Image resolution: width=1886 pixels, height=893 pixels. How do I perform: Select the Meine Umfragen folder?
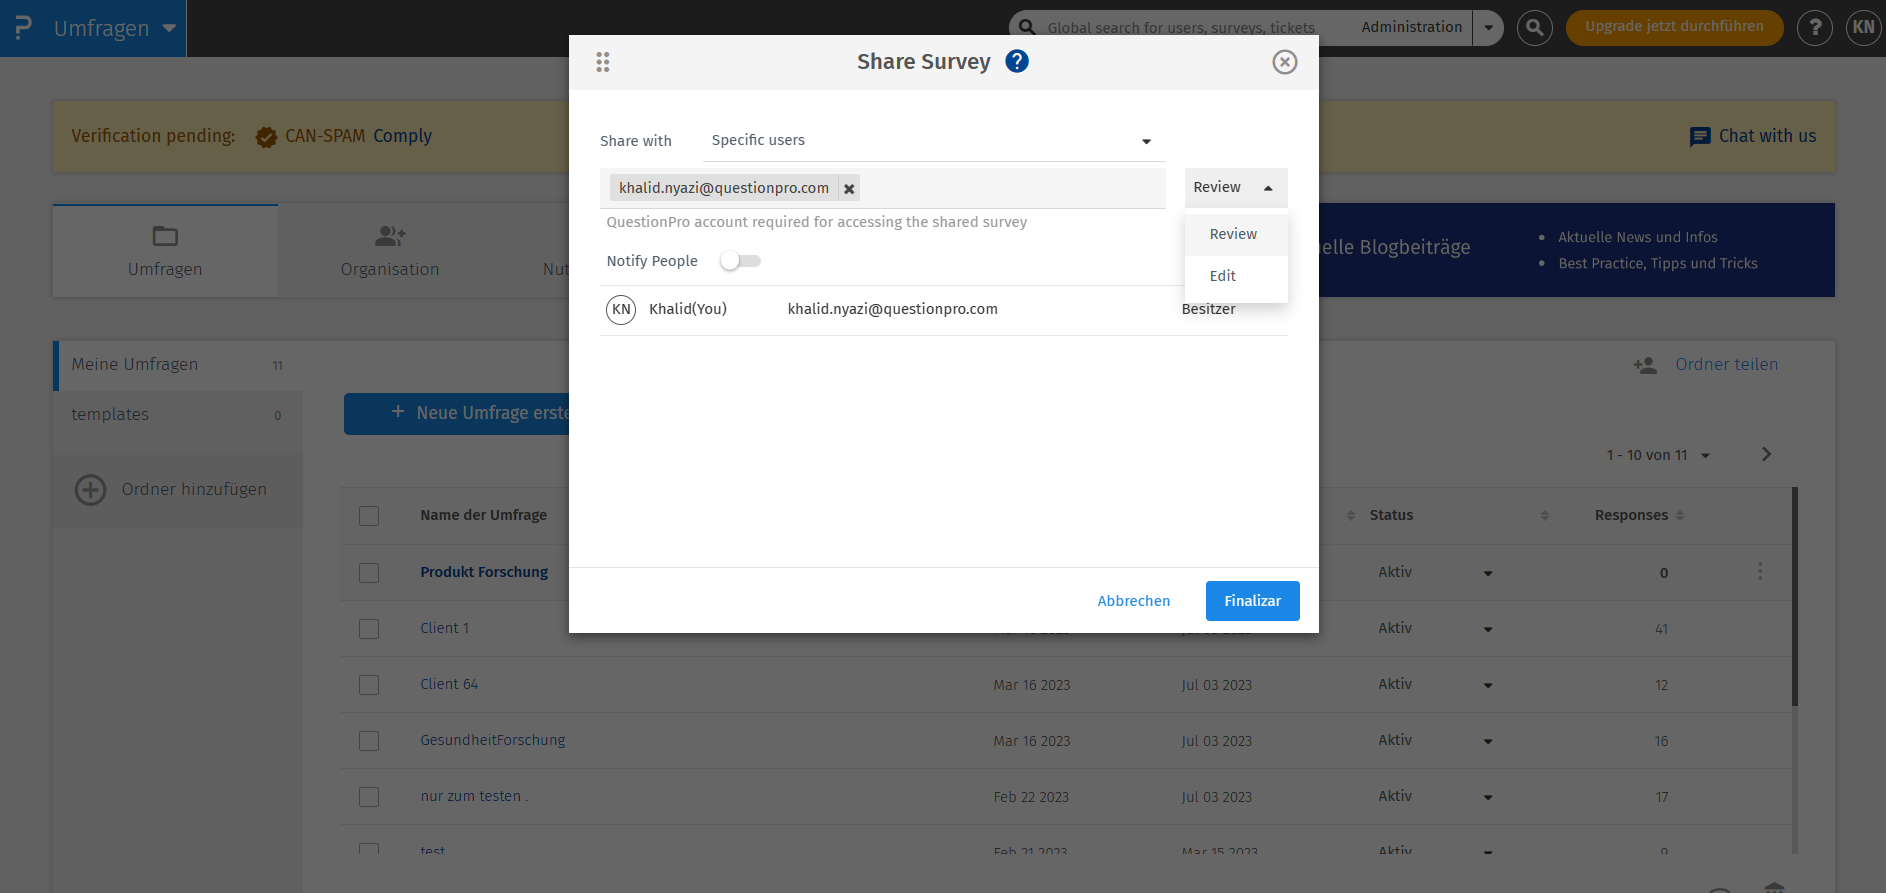[178, 365]
